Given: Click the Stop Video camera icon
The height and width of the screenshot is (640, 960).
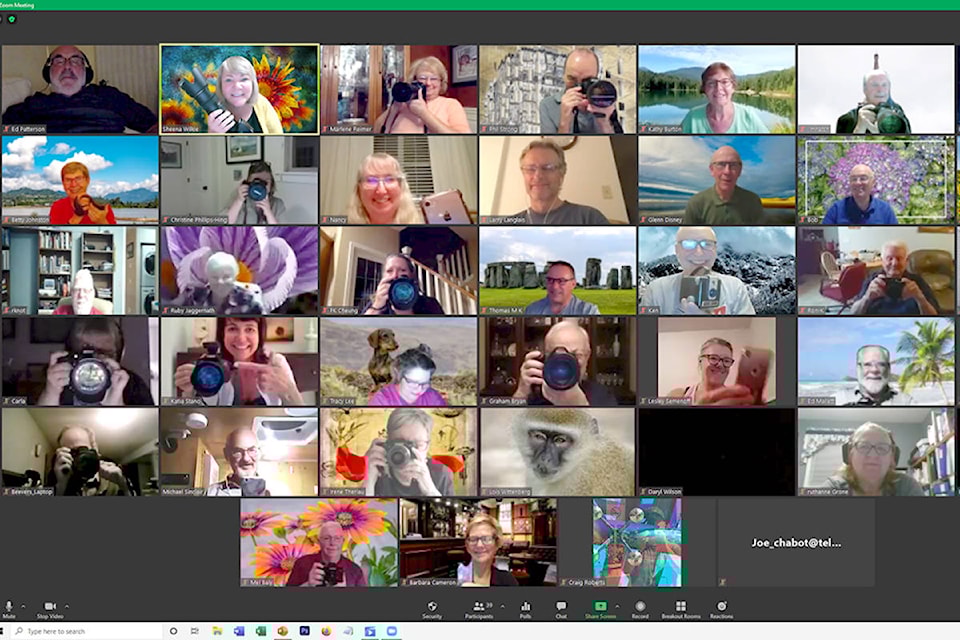Looking at the screenshot, I should [50, 606].
